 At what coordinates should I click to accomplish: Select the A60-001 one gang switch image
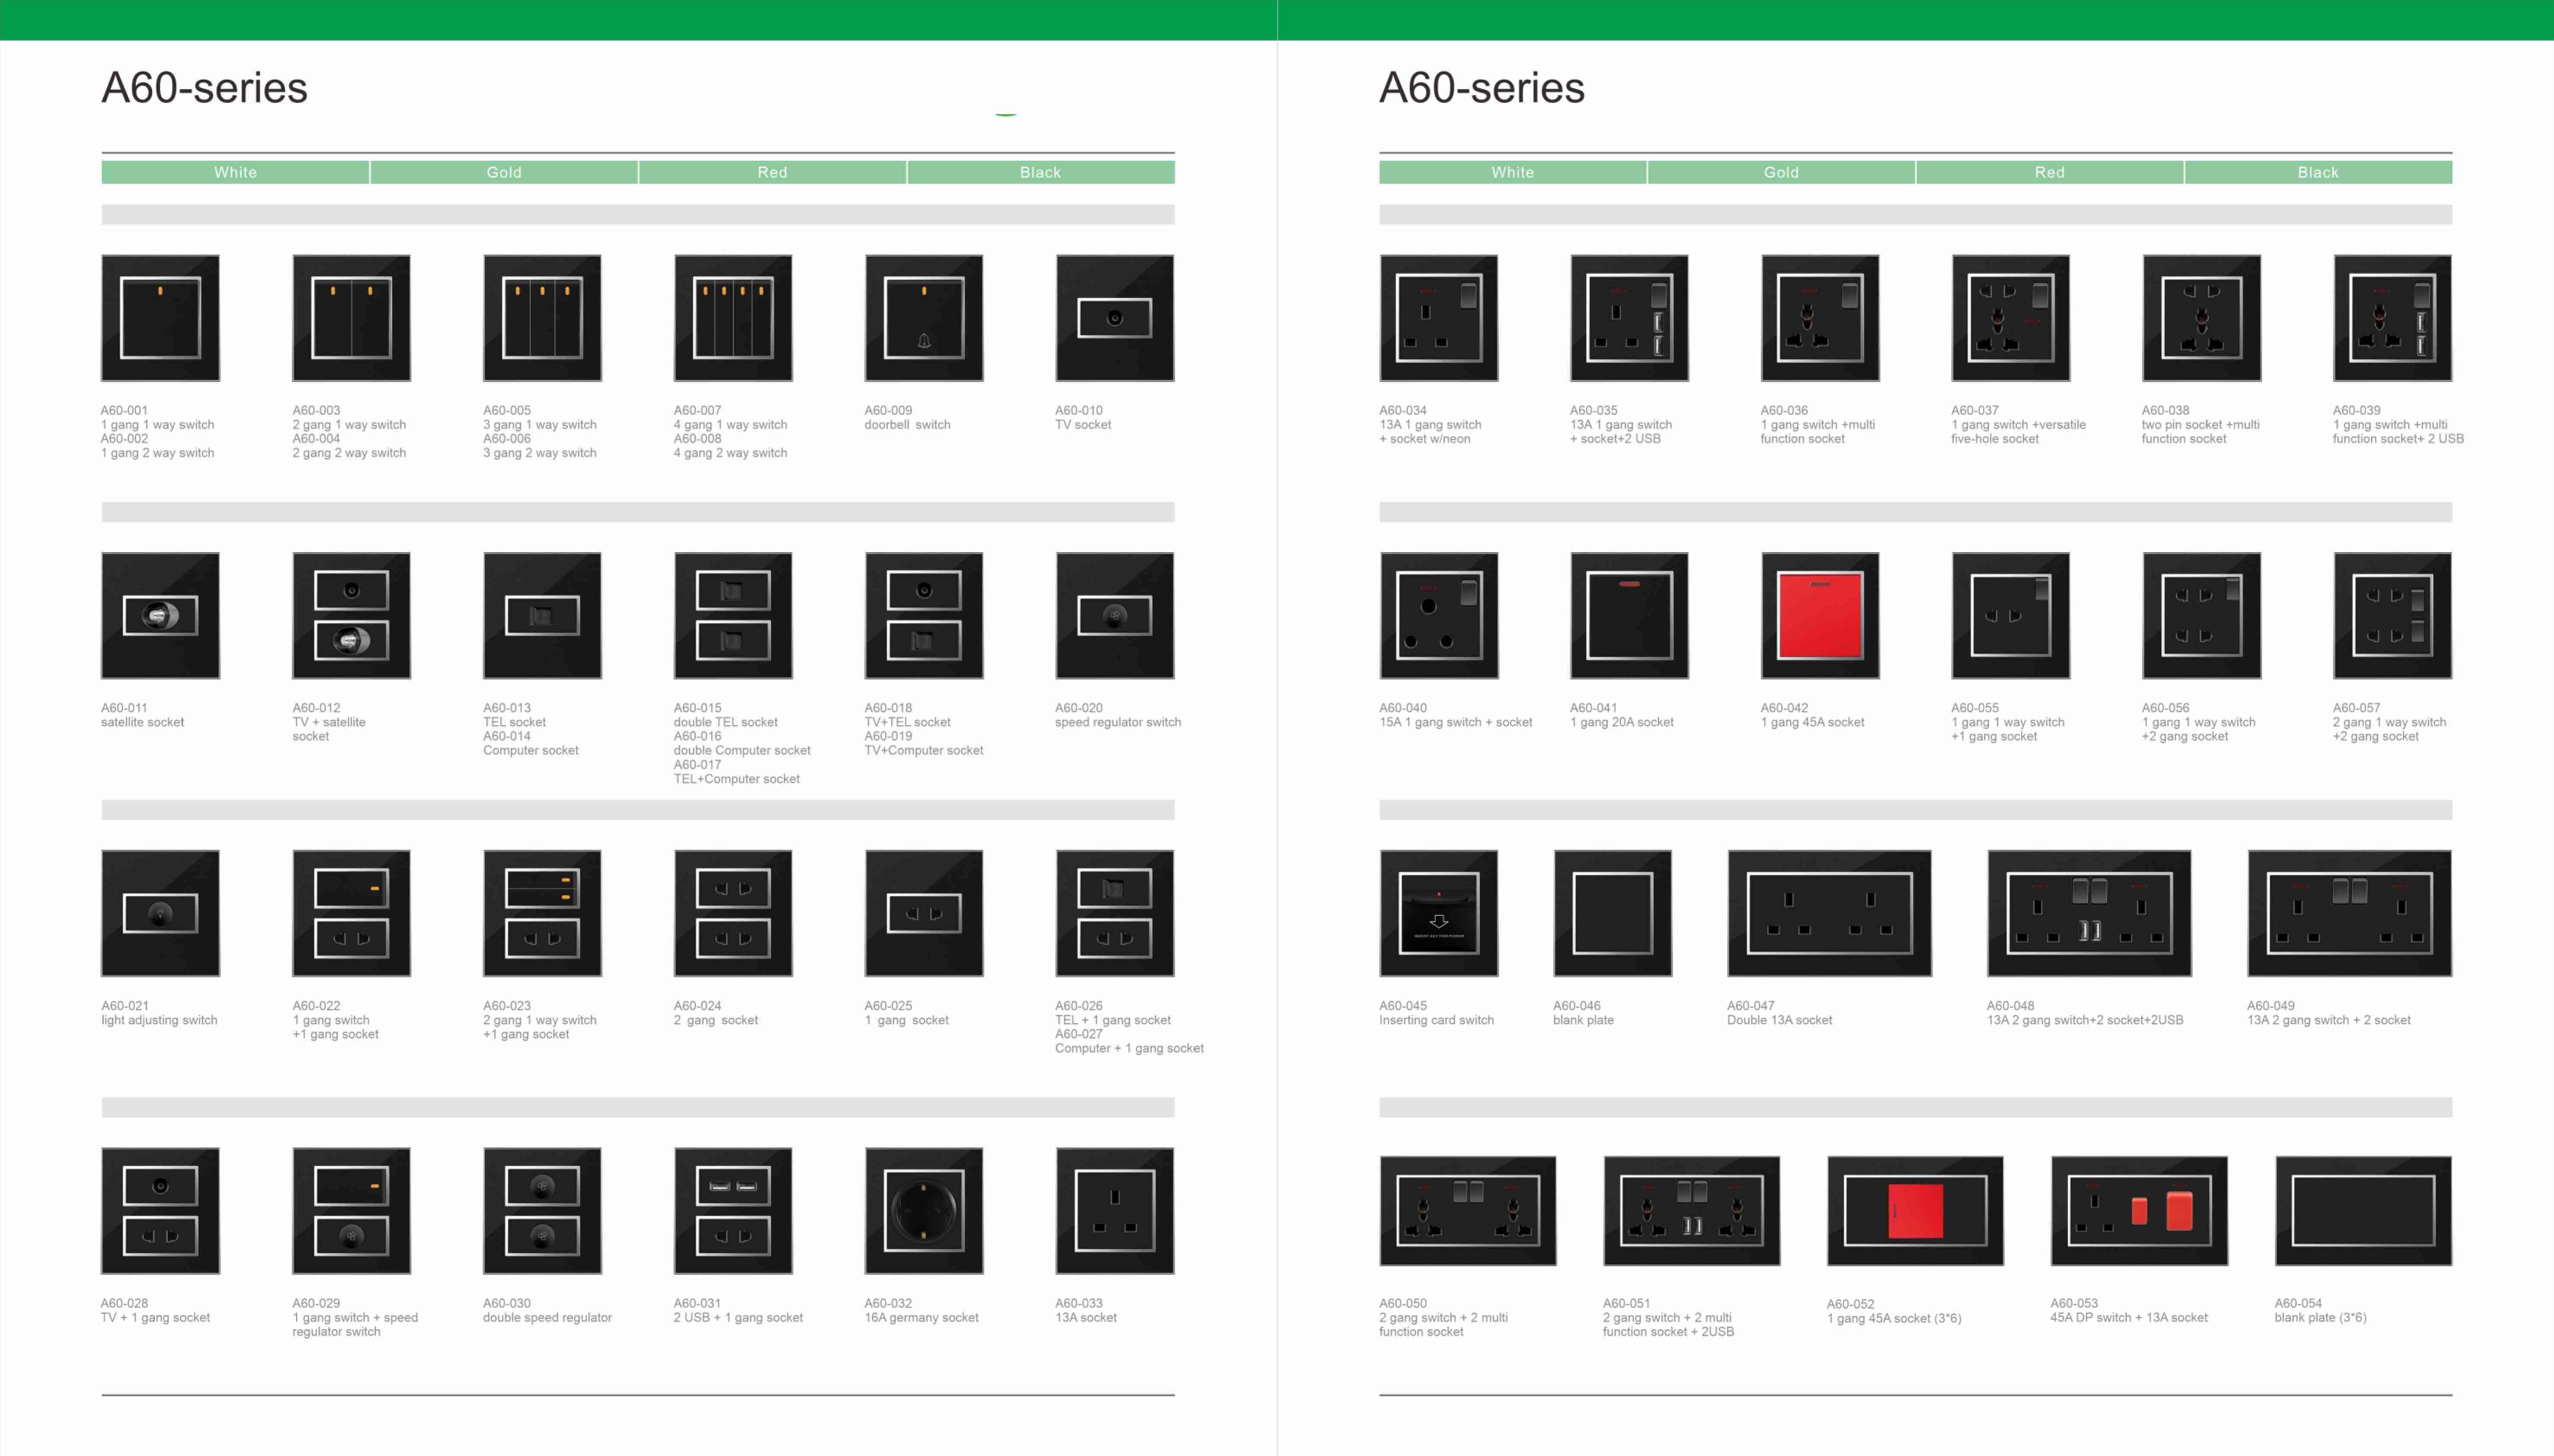[160, 318]
